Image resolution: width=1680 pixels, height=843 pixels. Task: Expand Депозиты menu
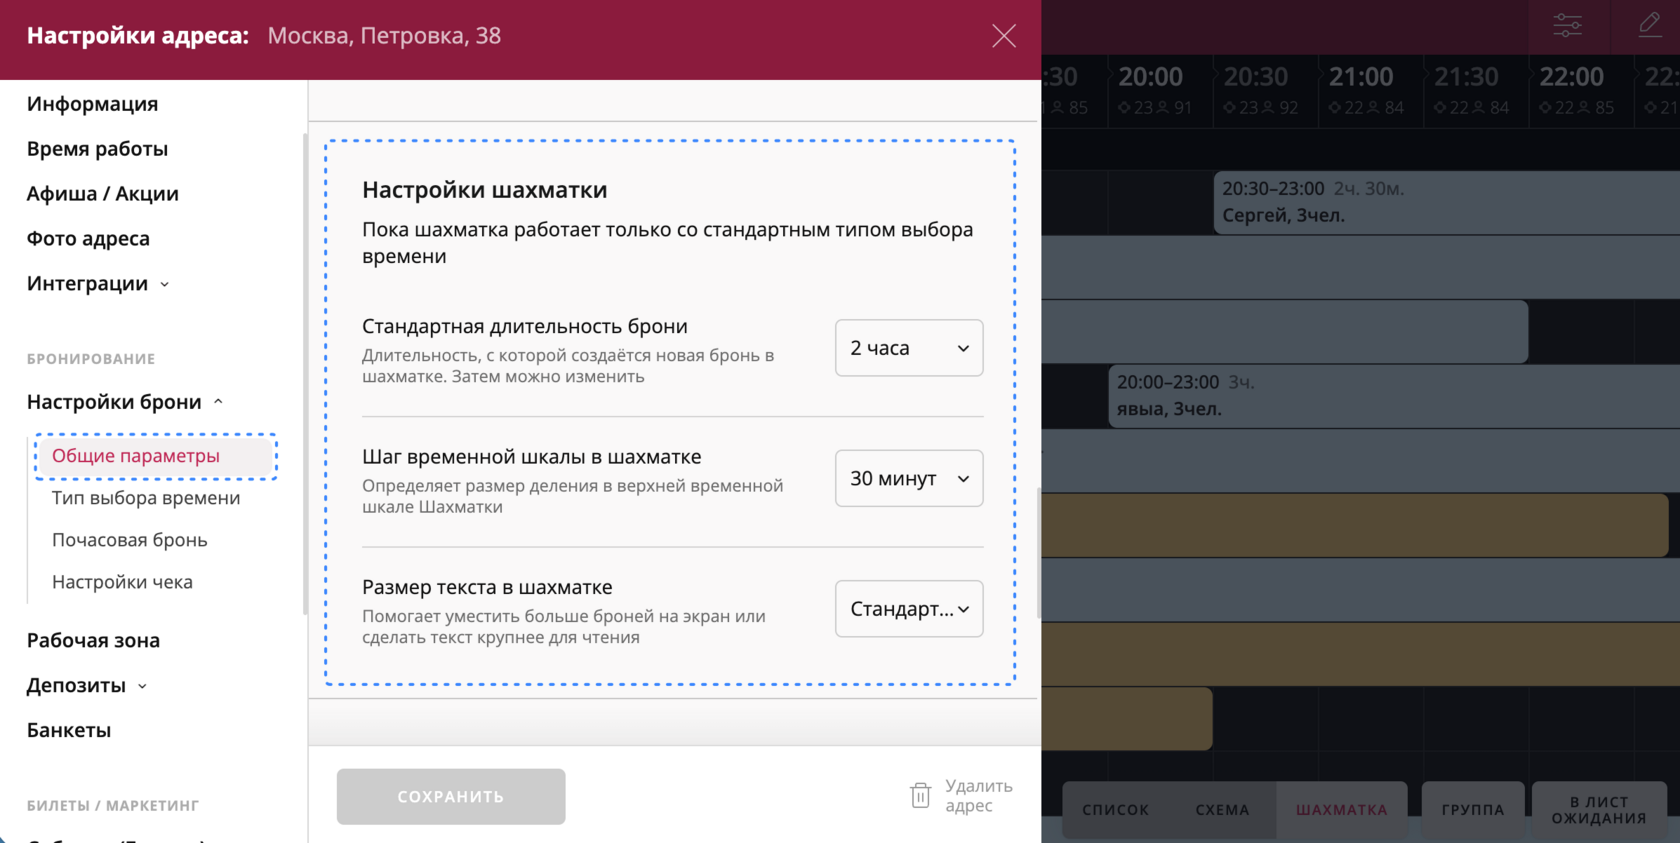coord(87,686)
